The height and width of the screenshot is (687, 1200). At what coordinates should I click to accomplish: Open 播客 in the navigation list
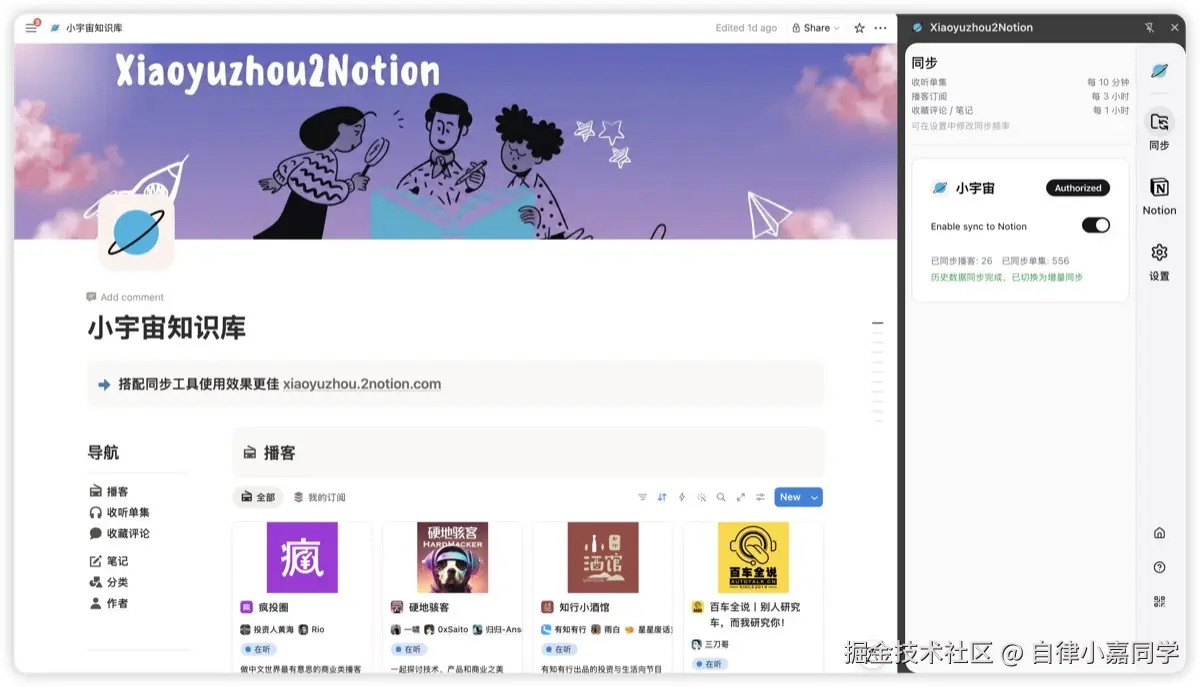109,491
